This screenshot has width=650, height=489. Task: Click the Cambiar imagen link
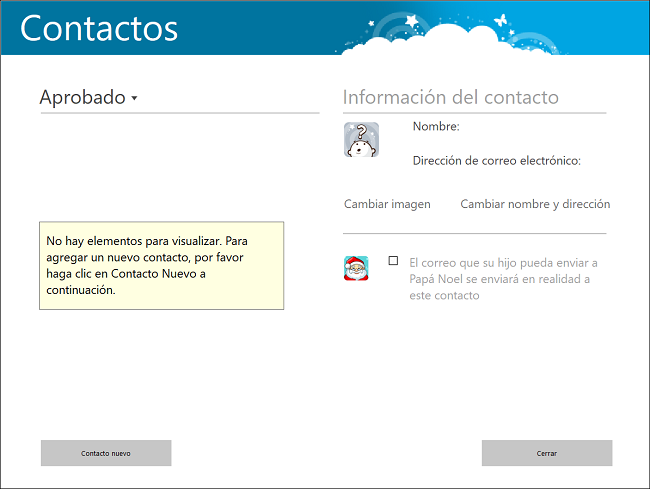pyautogui.click(x=387, y=204)
